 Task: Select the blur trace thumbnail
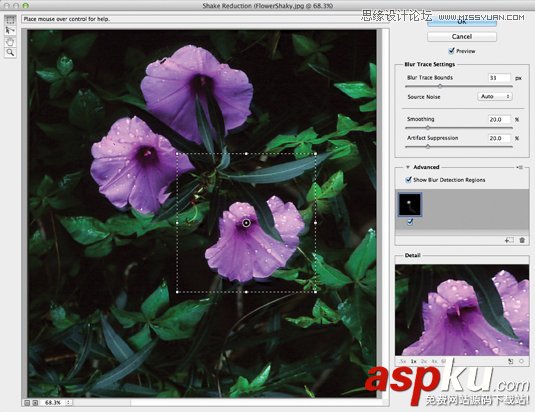[410, 204]
